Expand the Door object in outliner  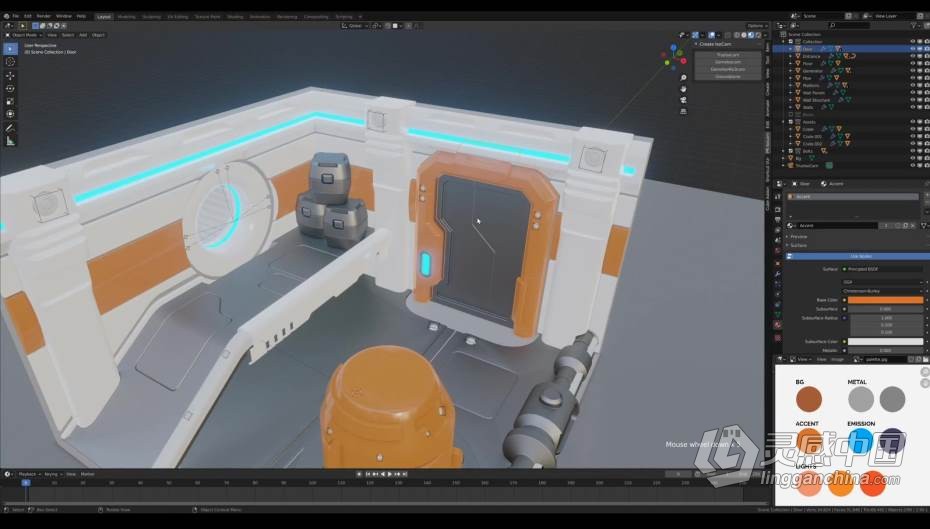click(x=791, y=49)
